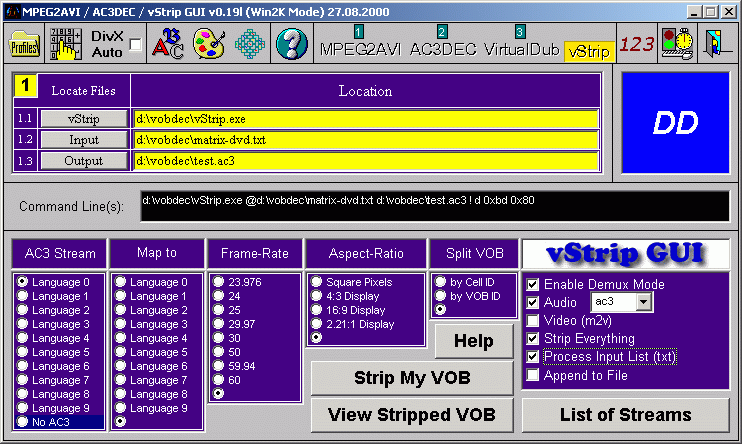Click the Help button
This screenshot has height=444, width=742.
(x=474, y=341)
